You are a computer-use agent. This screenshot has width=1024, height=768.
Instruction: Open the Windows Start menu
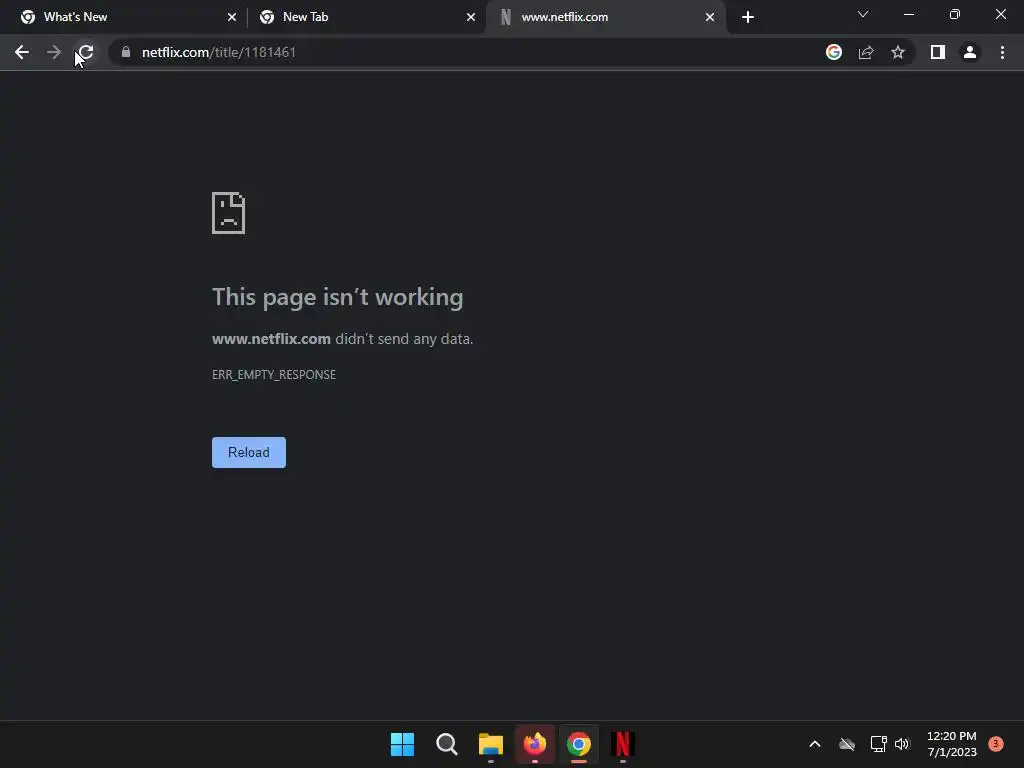(x=402, y=744)
